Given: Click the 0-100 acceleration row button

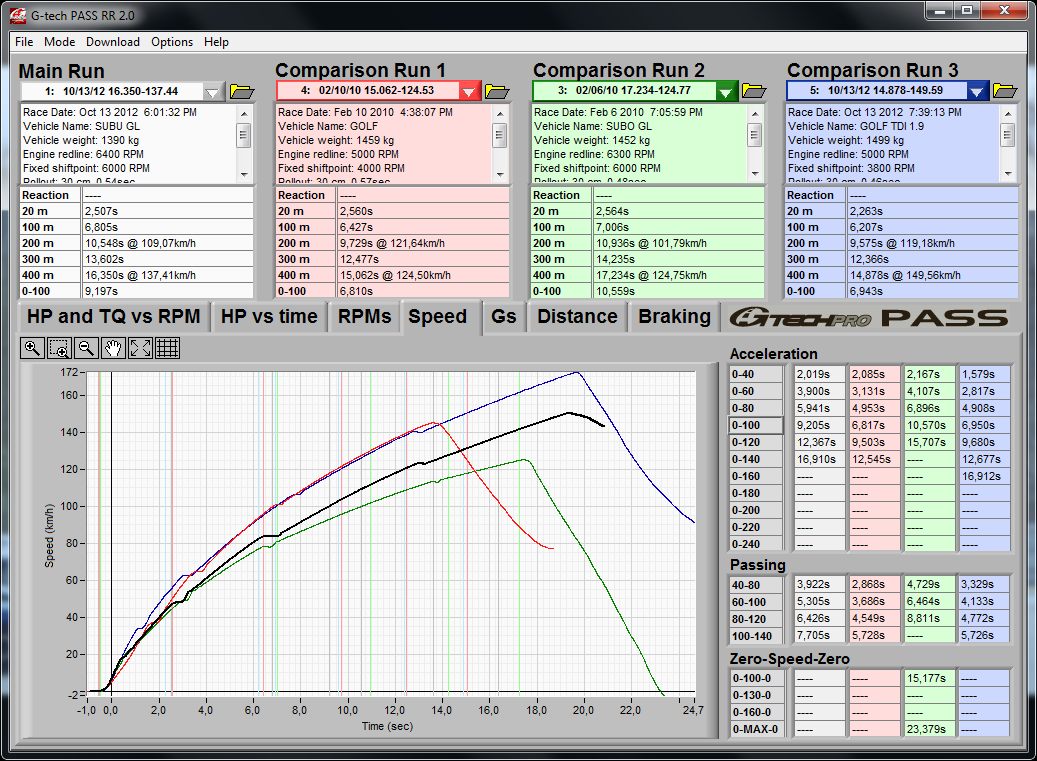Looking at the screenshot, I should click(x=756, y=425).
